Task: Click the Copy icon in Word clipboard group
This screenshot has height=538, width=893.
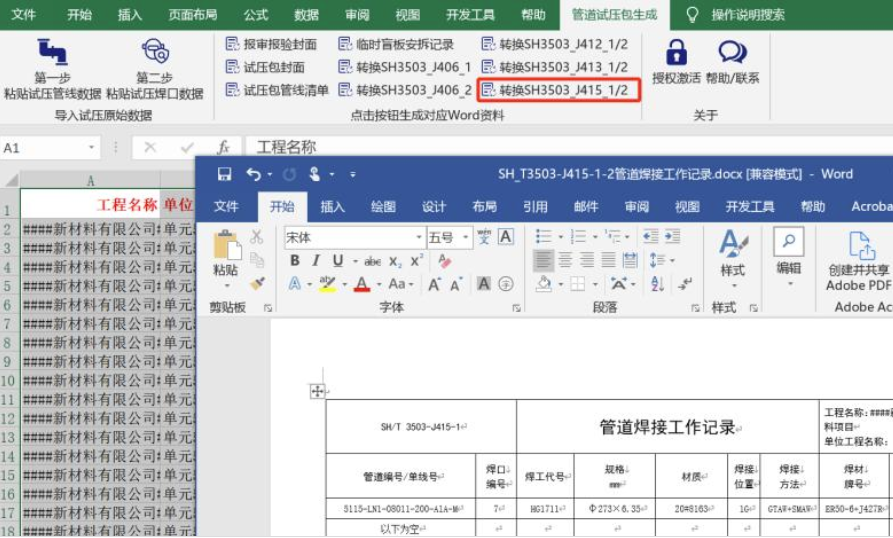Action: (257, 260)
